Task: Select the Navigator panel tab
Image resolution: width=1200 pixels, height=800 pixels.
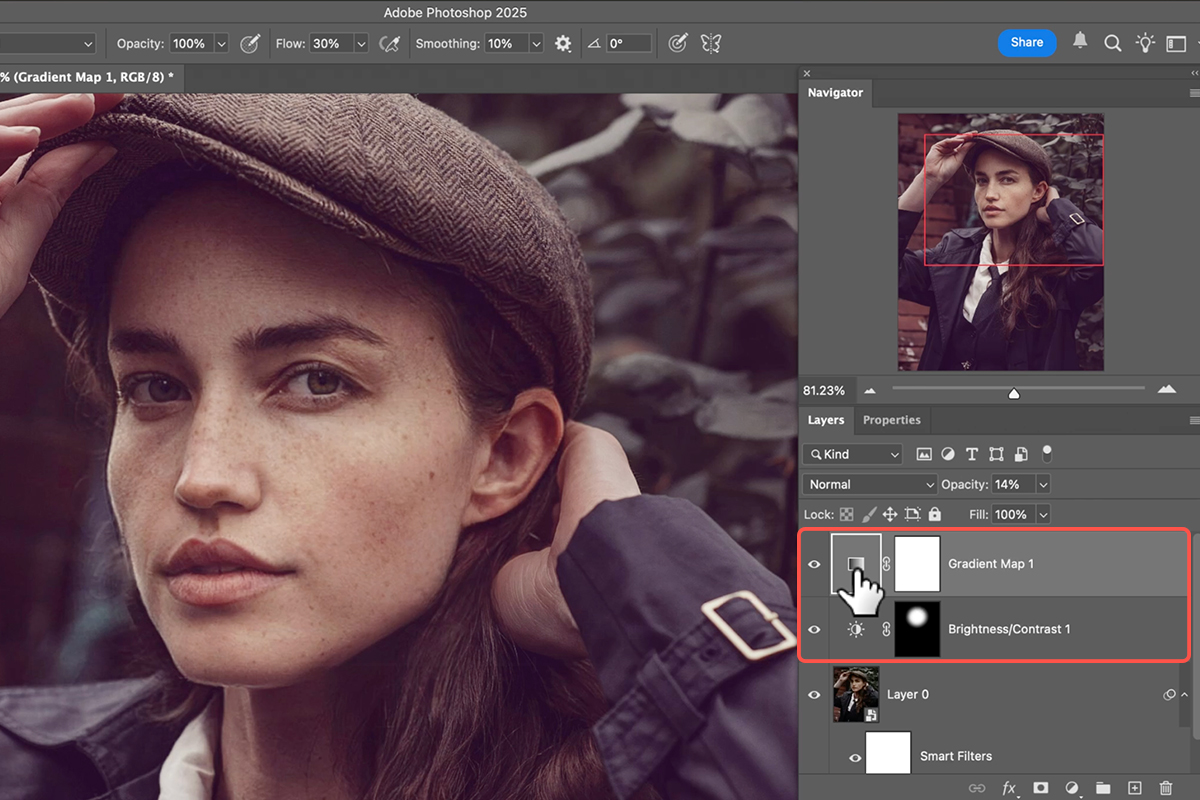Action: pos(835,92)
